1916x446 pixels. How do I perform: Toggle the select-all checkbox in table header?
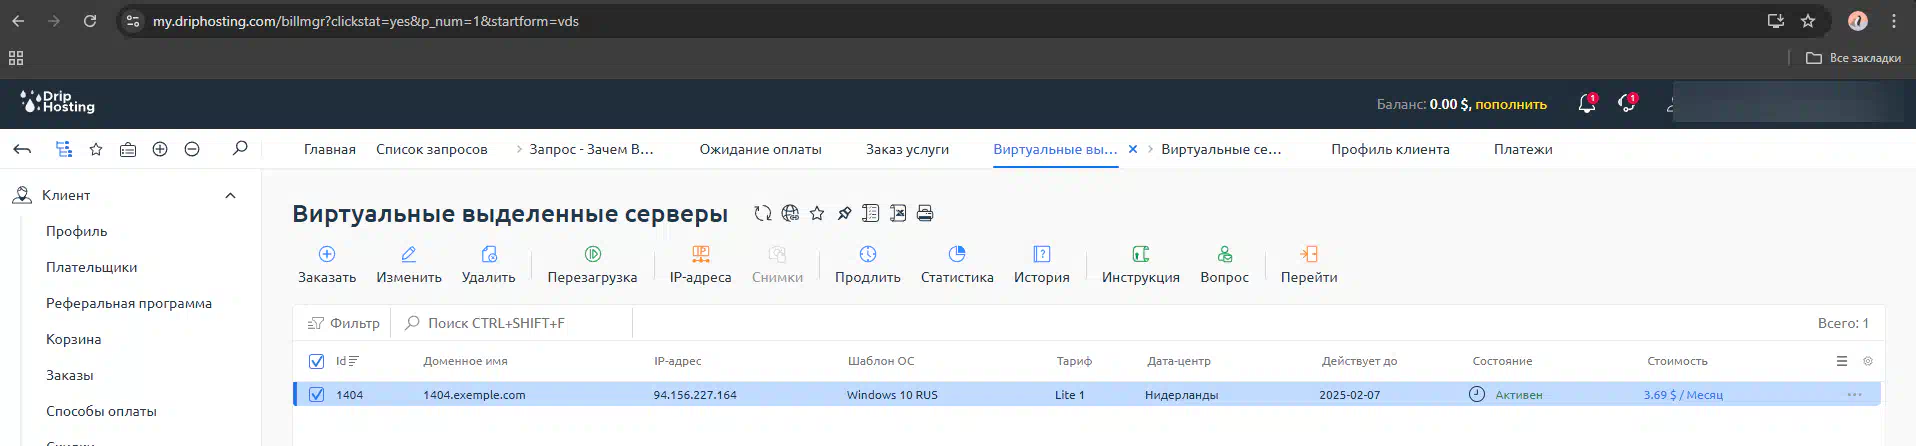click(317, 361)
